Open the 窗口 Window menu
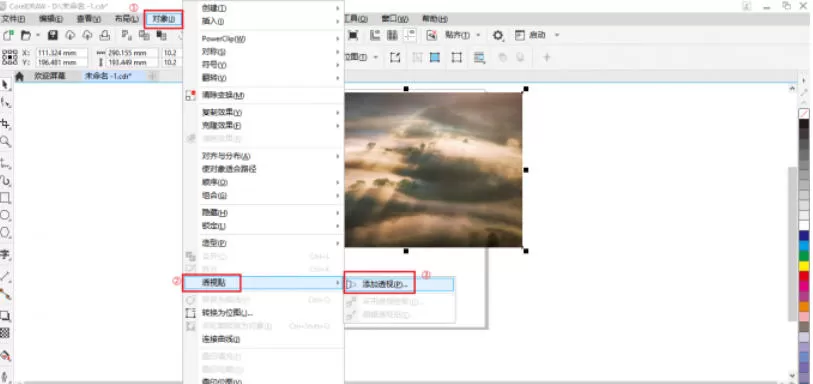Screen dimensions: 813x384 [x=395, y=19]
